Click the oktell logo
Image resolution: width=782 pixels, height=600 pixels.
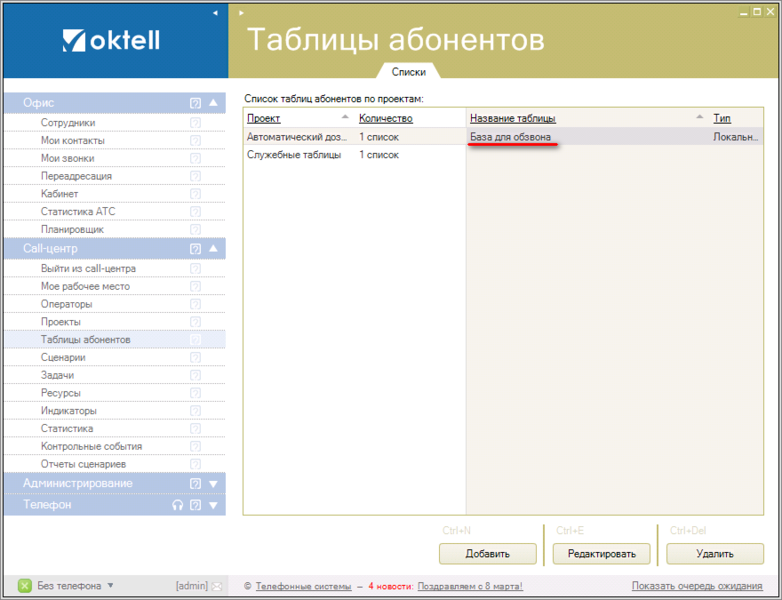pyautogui.click(x=111, y=40)
